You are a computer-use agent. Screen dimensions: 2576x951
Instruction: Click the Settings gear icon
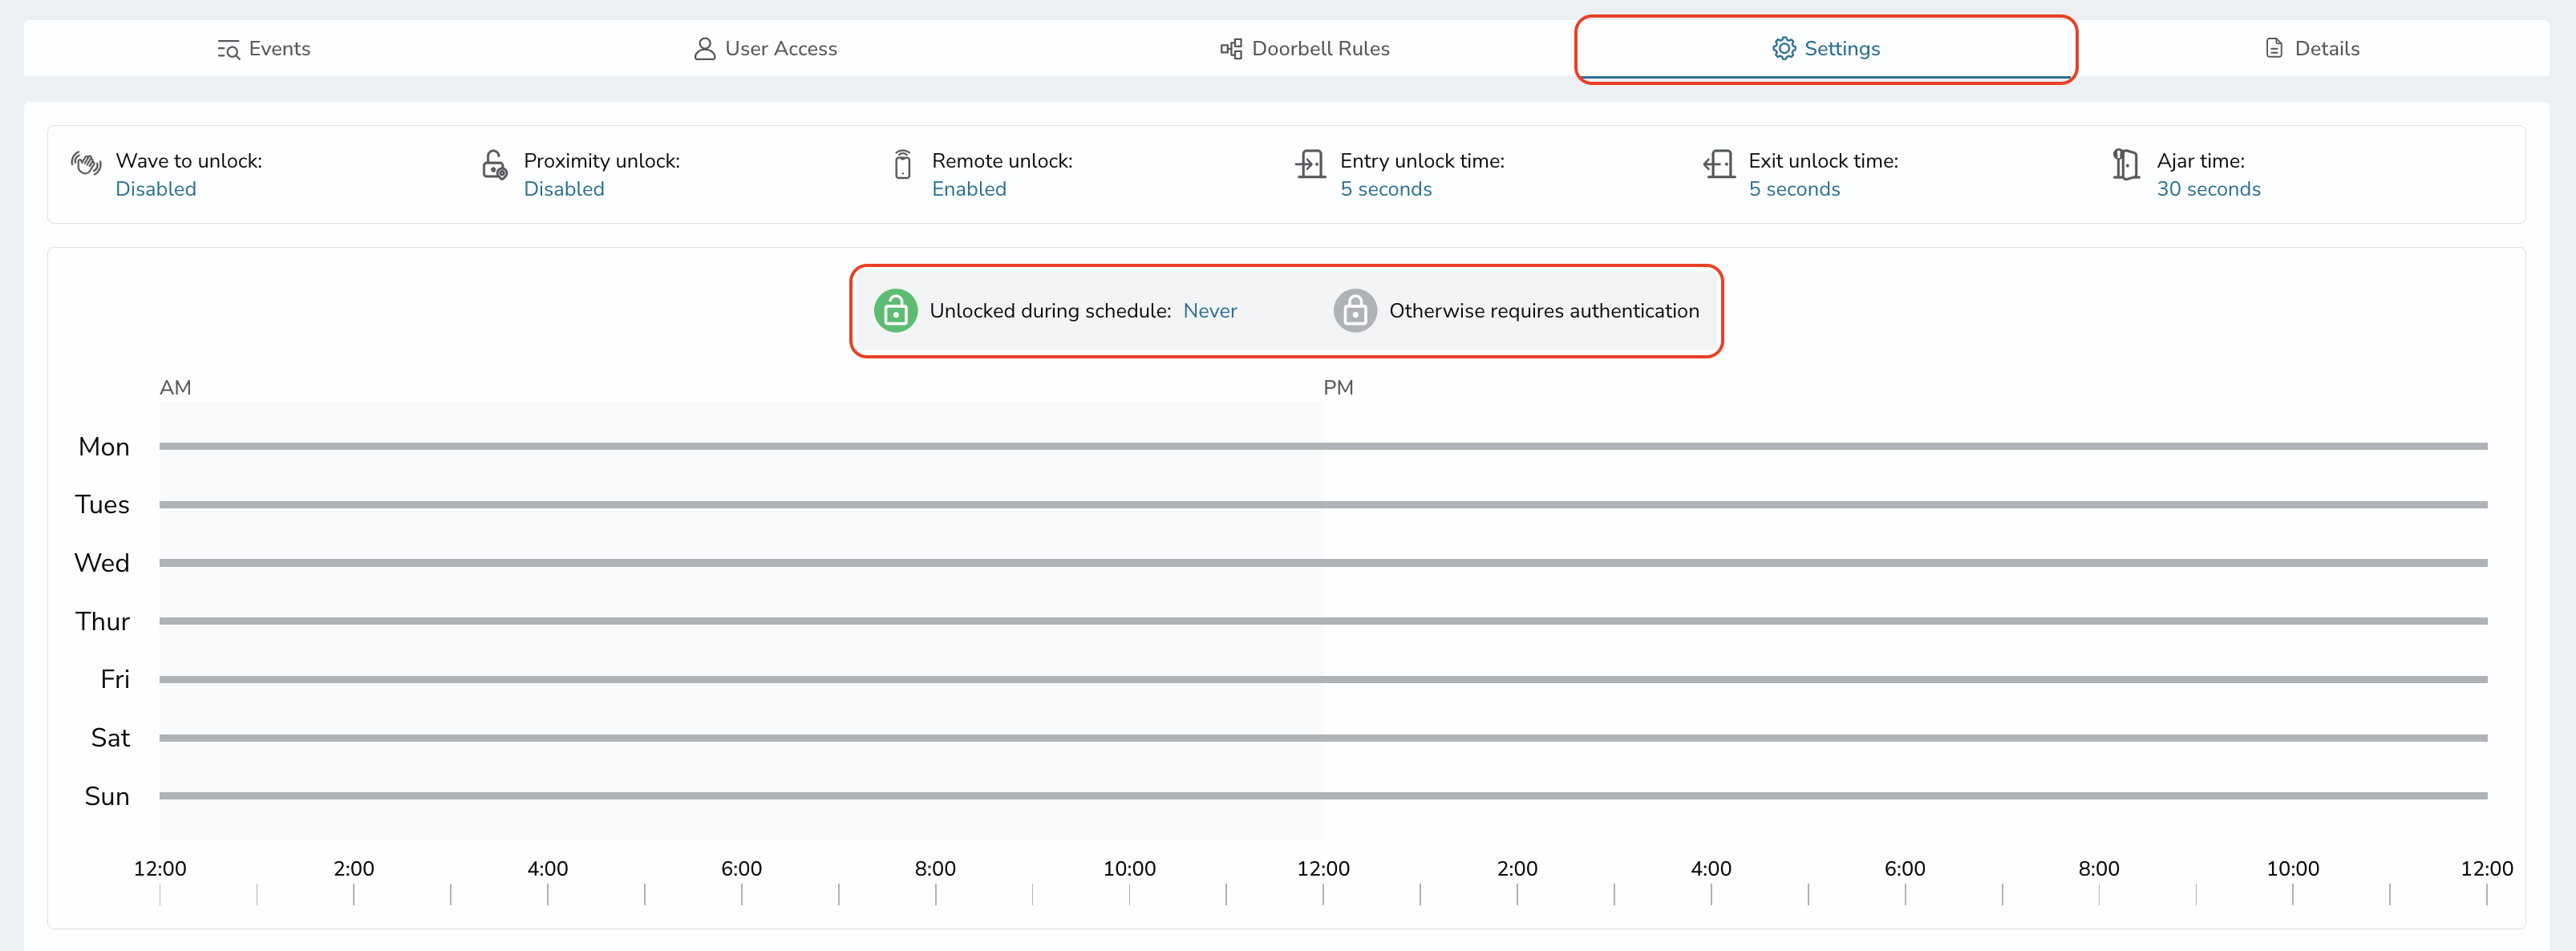click(x=1784, y=48)
